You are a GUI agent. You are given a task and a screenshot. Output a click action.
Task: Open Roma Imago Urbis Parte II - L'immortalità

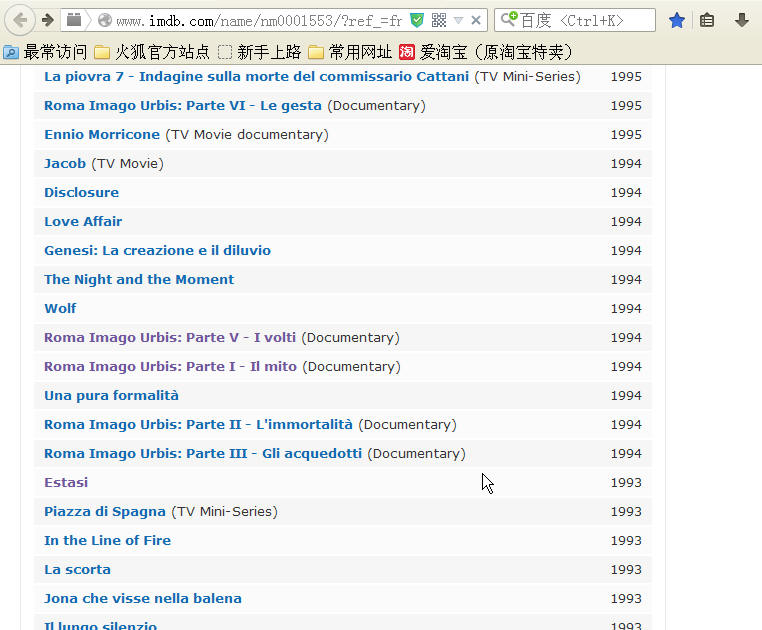pyautogui.click(x=198, y=424)
